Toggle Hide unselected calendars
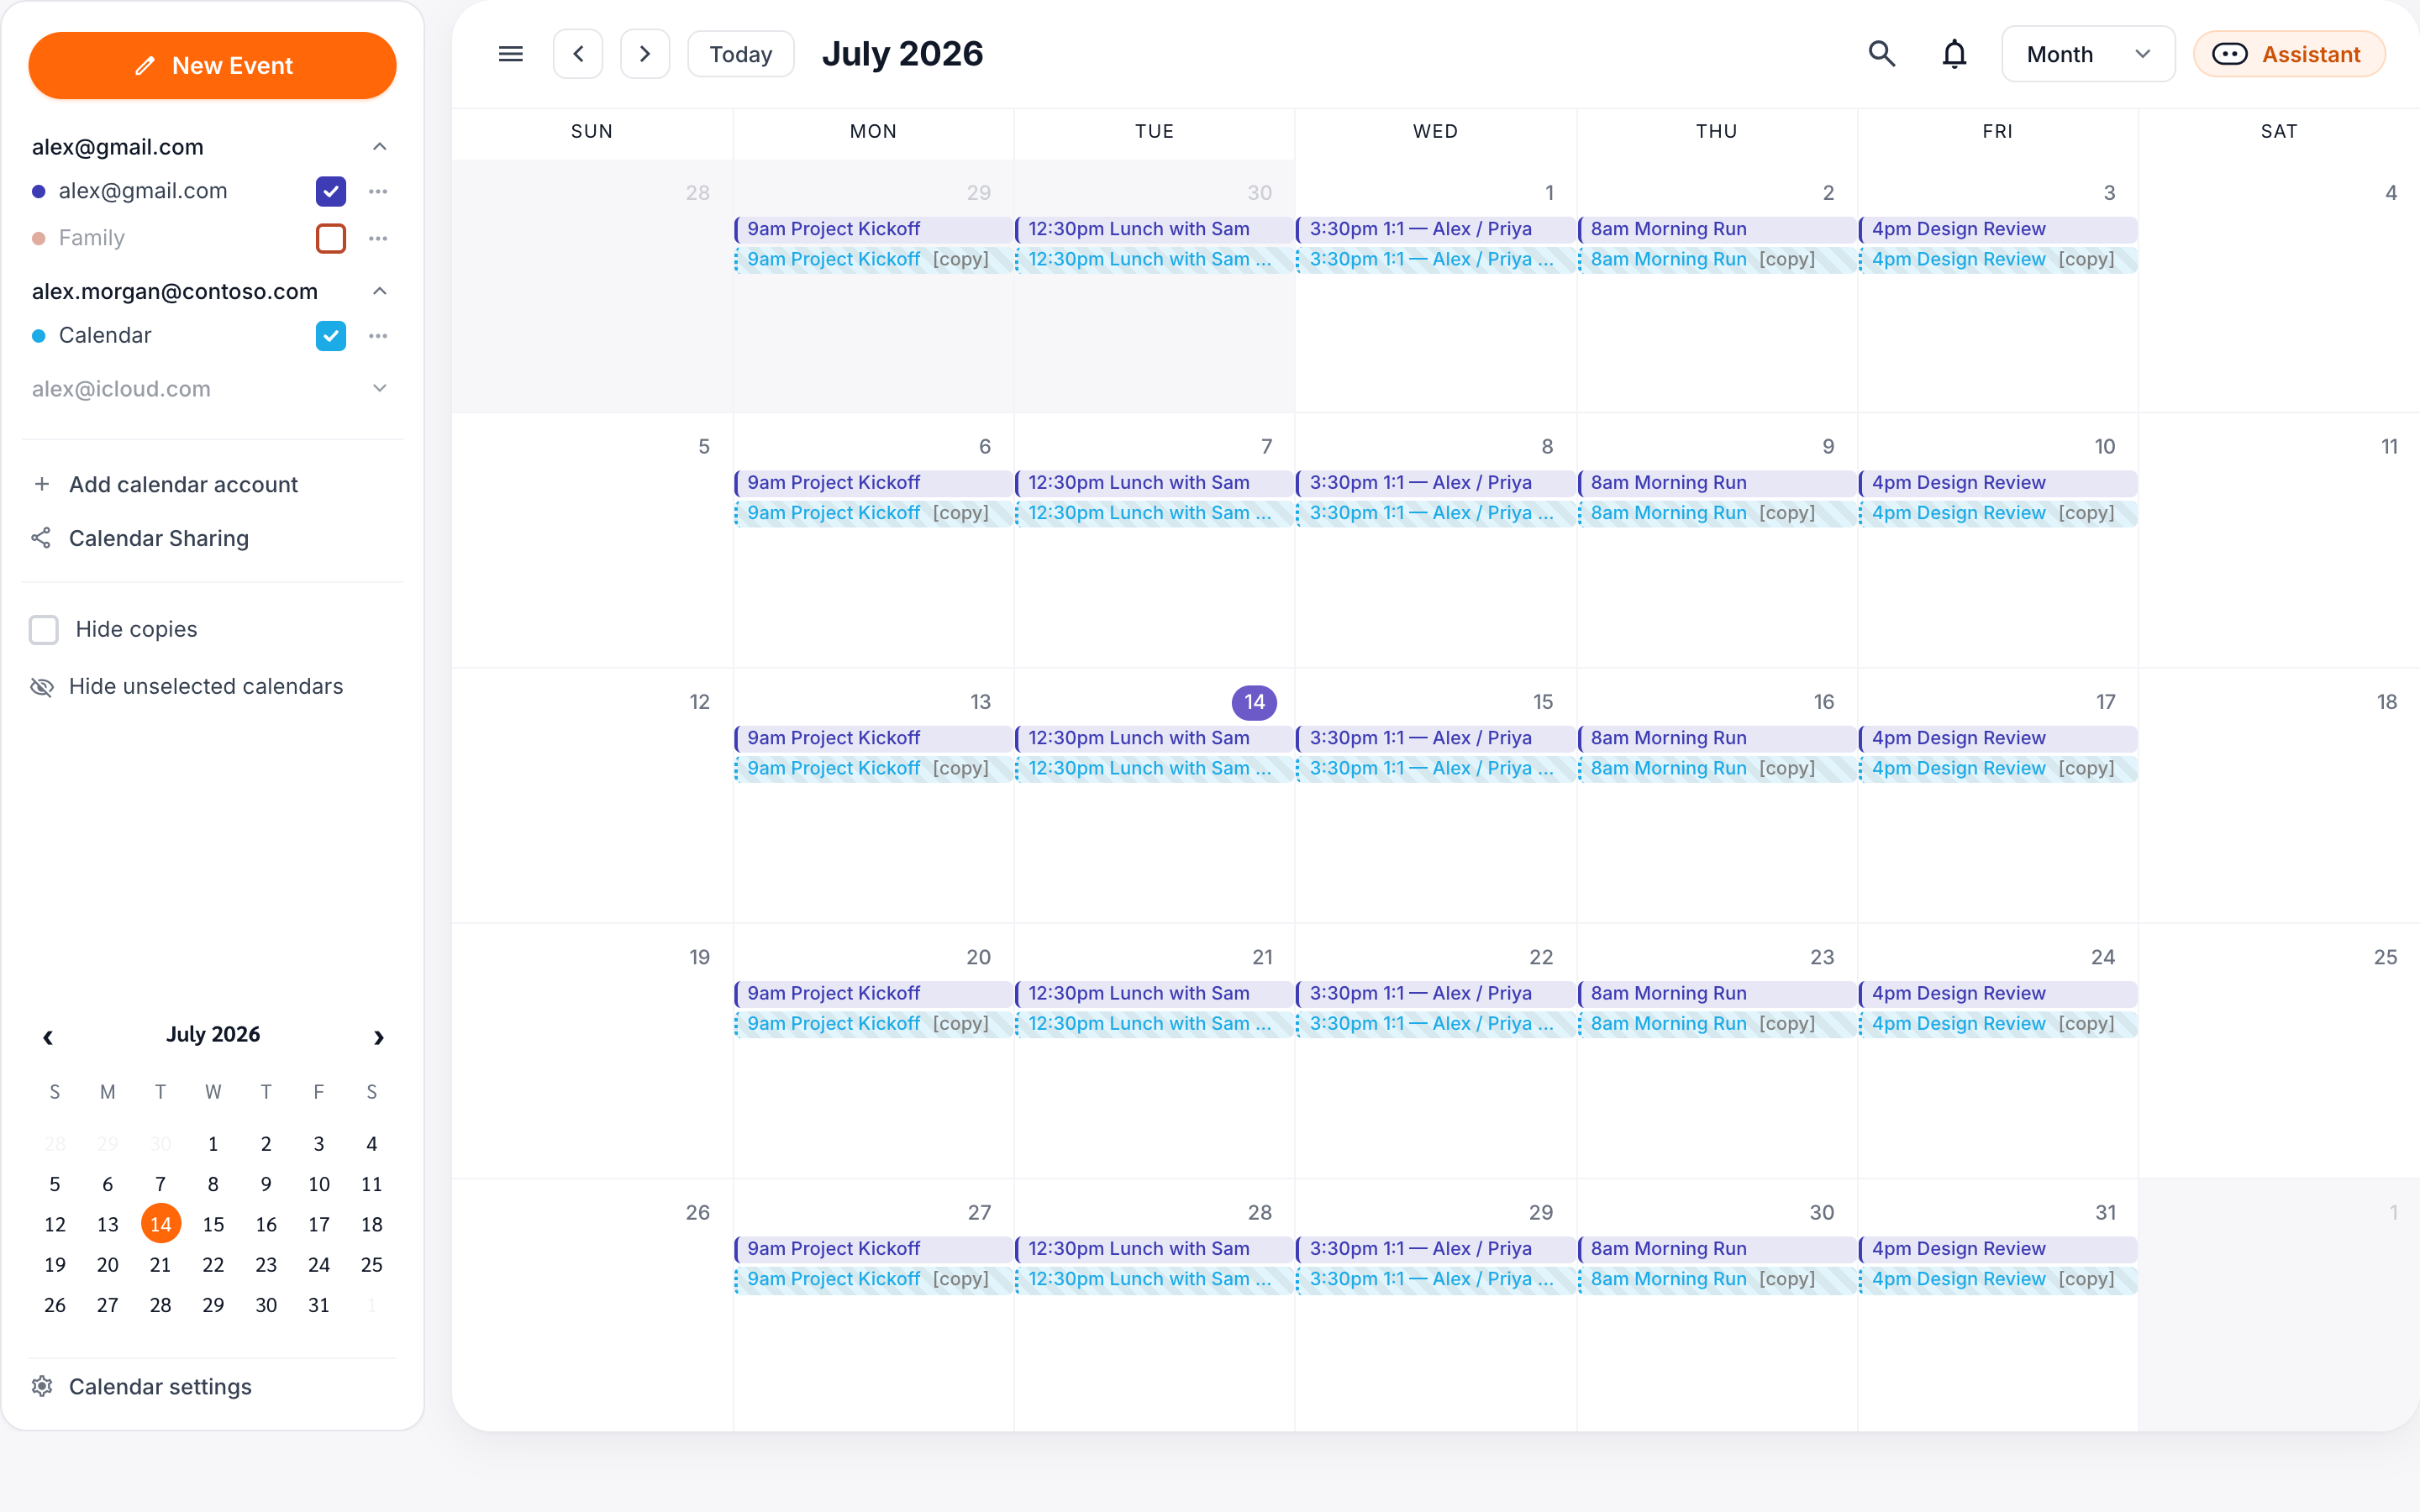 point(187,686)
